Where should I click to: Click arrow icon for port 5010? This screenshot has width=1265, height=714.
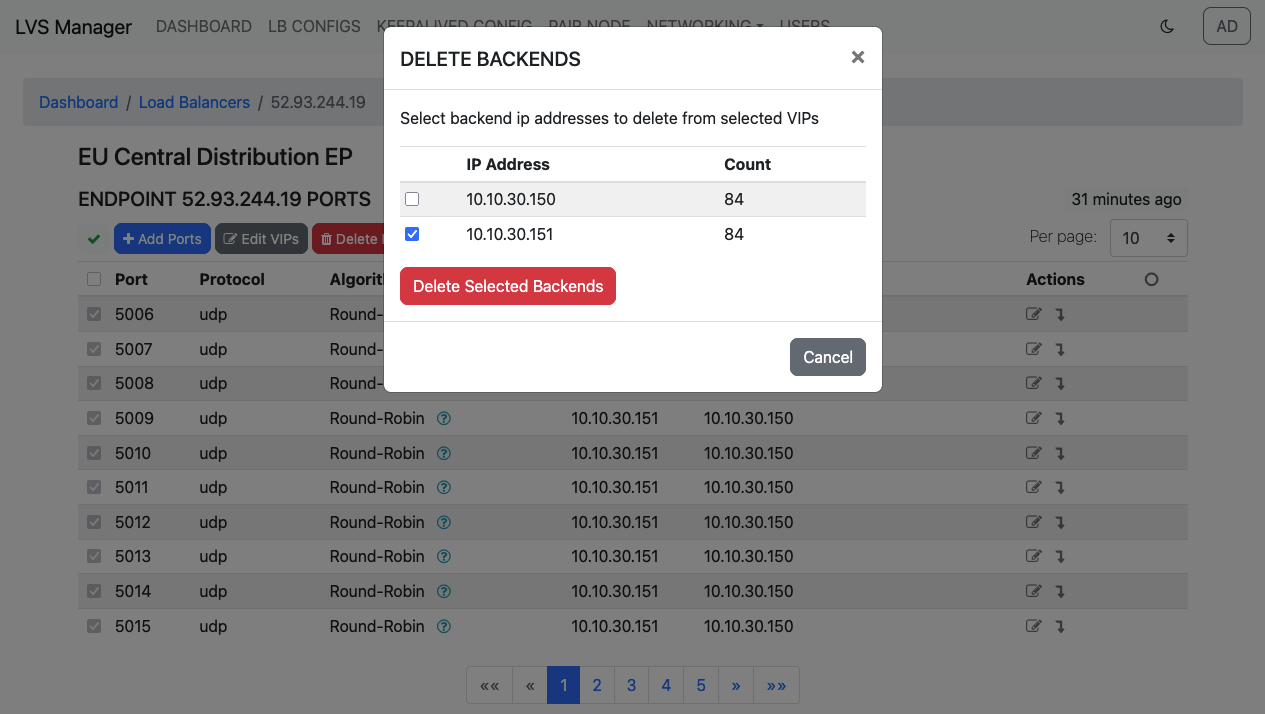(1060, 454)
